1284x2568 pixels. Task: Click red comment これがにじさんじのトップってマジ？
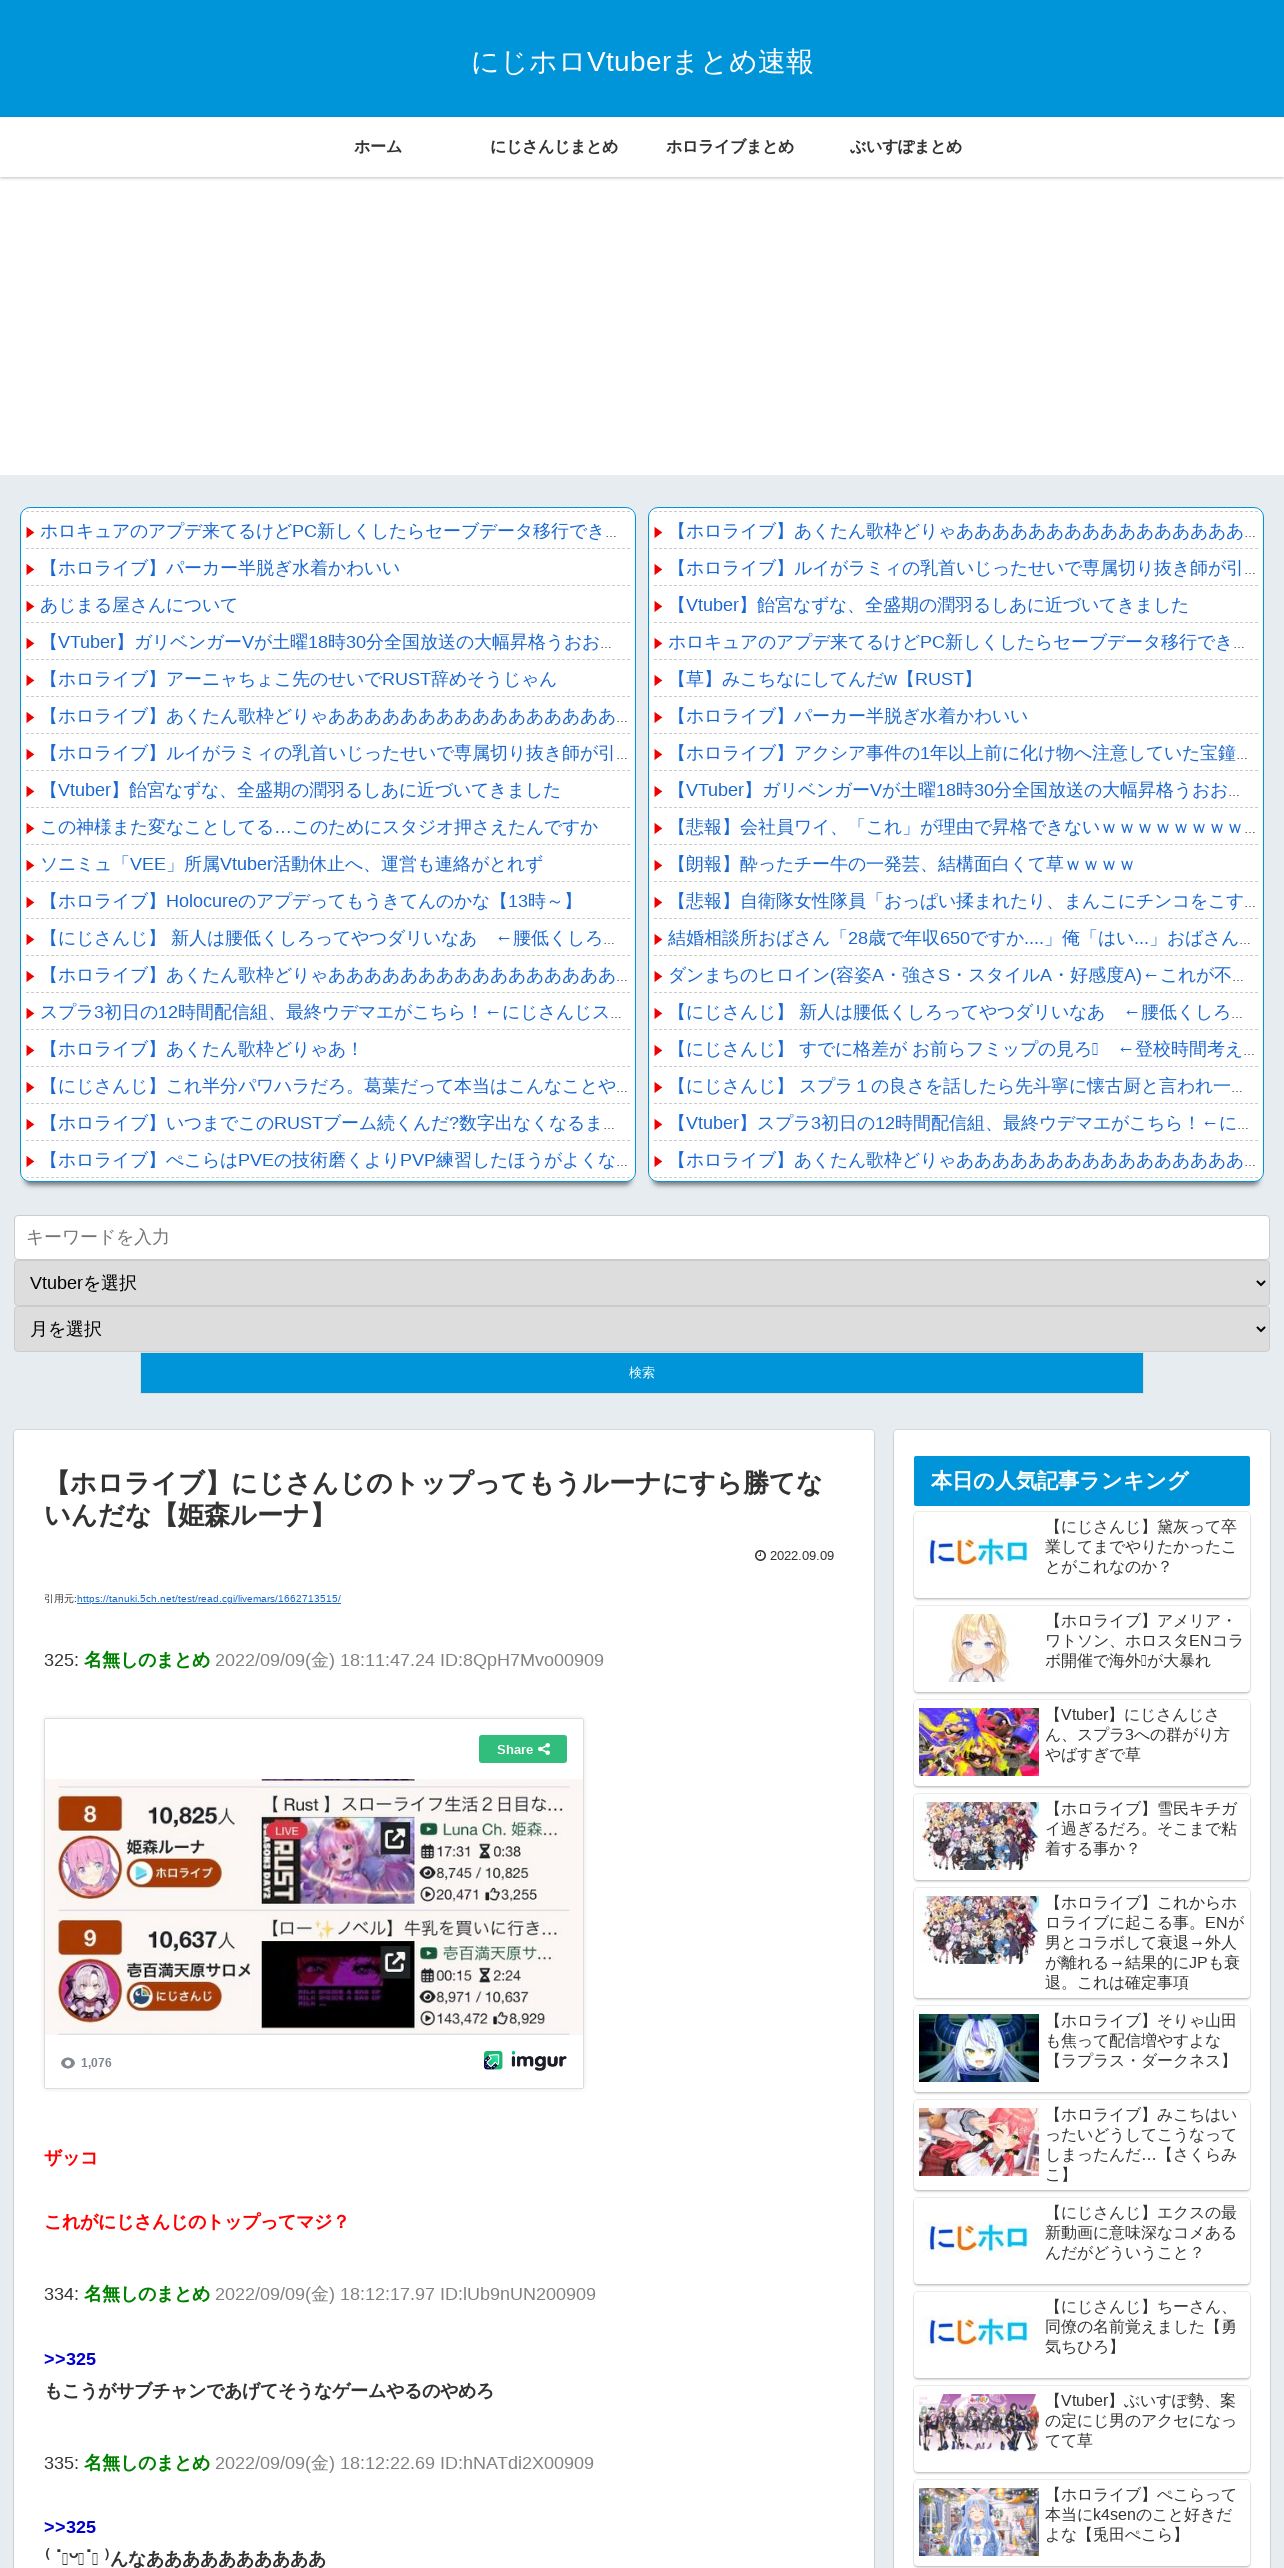(196, 2222)
